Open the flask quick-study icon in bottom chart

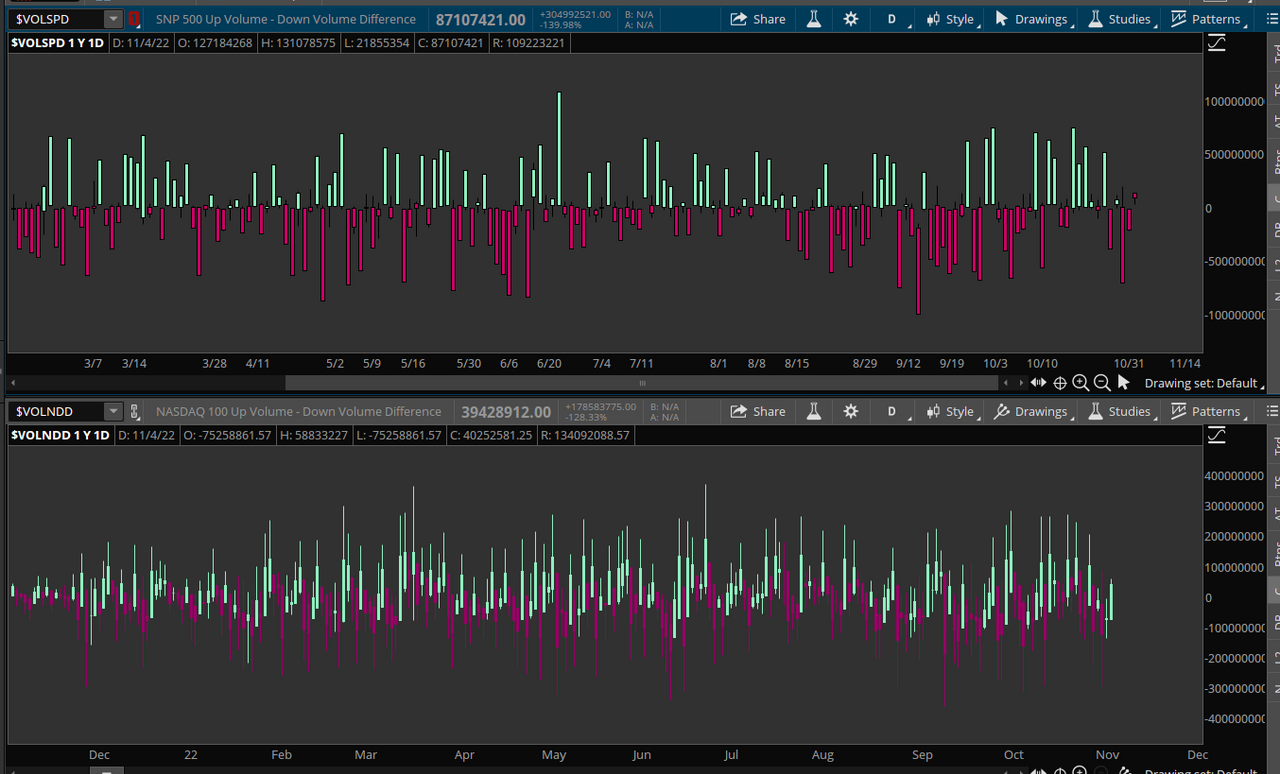pyautogui.click(x=814, y=411)
